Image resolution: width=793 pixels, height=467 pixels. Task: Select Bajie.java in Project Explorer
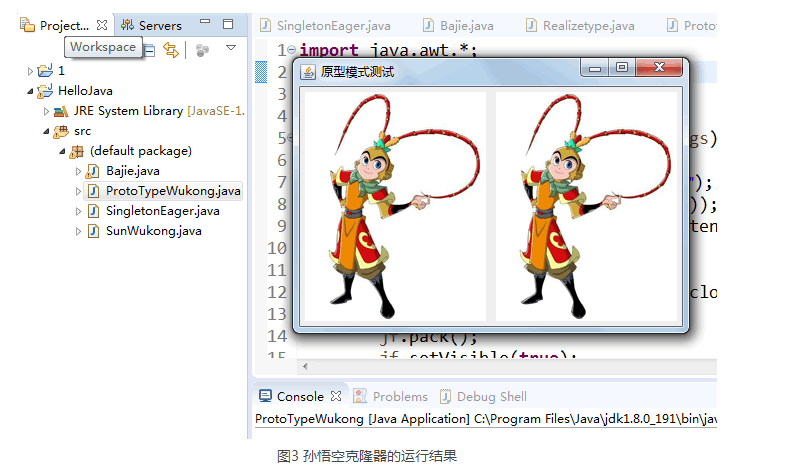point(133,171)
